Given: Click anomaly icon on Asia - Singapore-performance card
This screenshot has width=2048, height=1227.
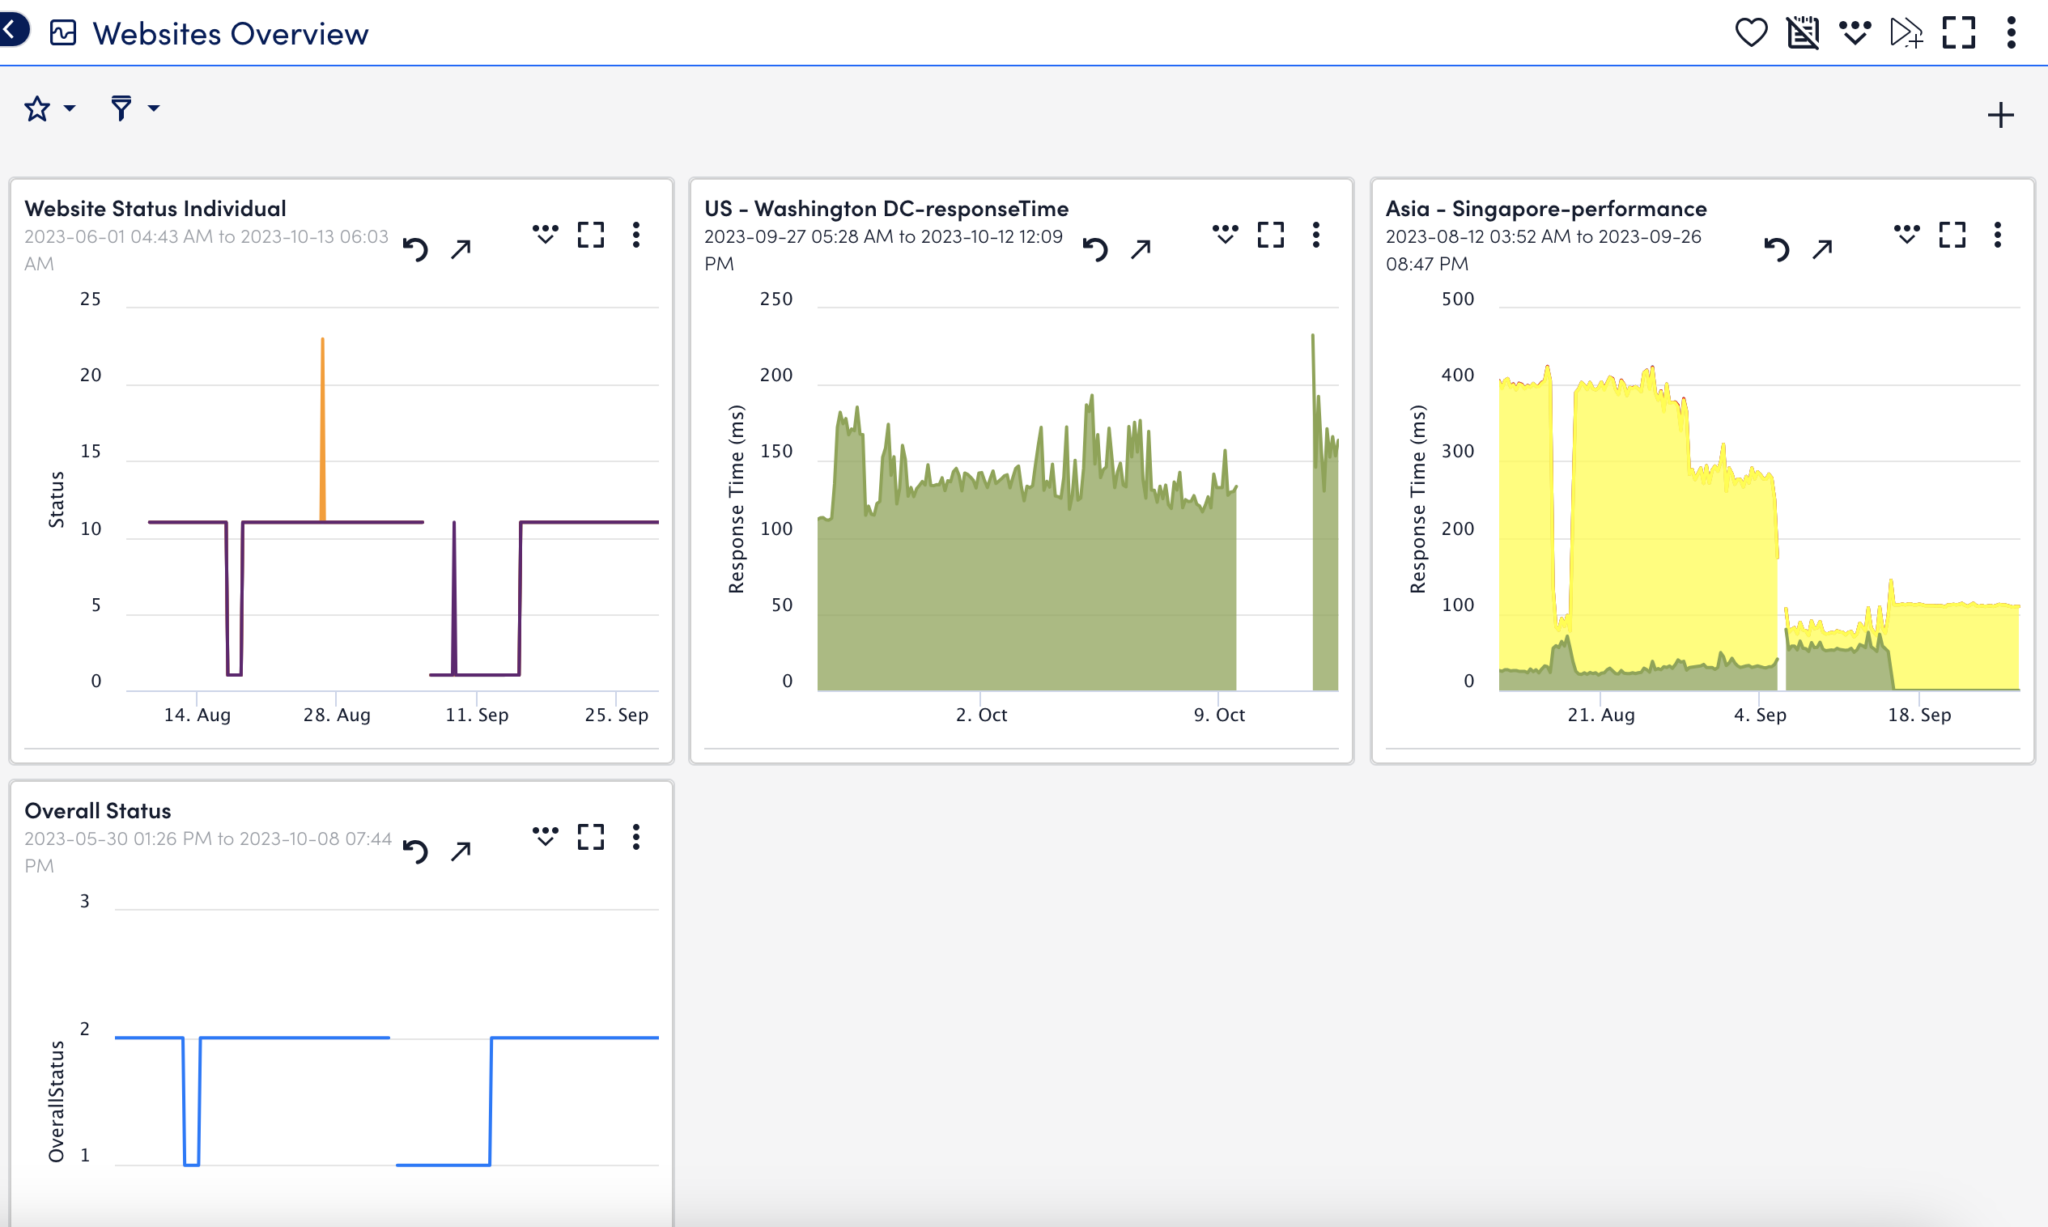Looking at the screenshot, I should [1906, 234].
